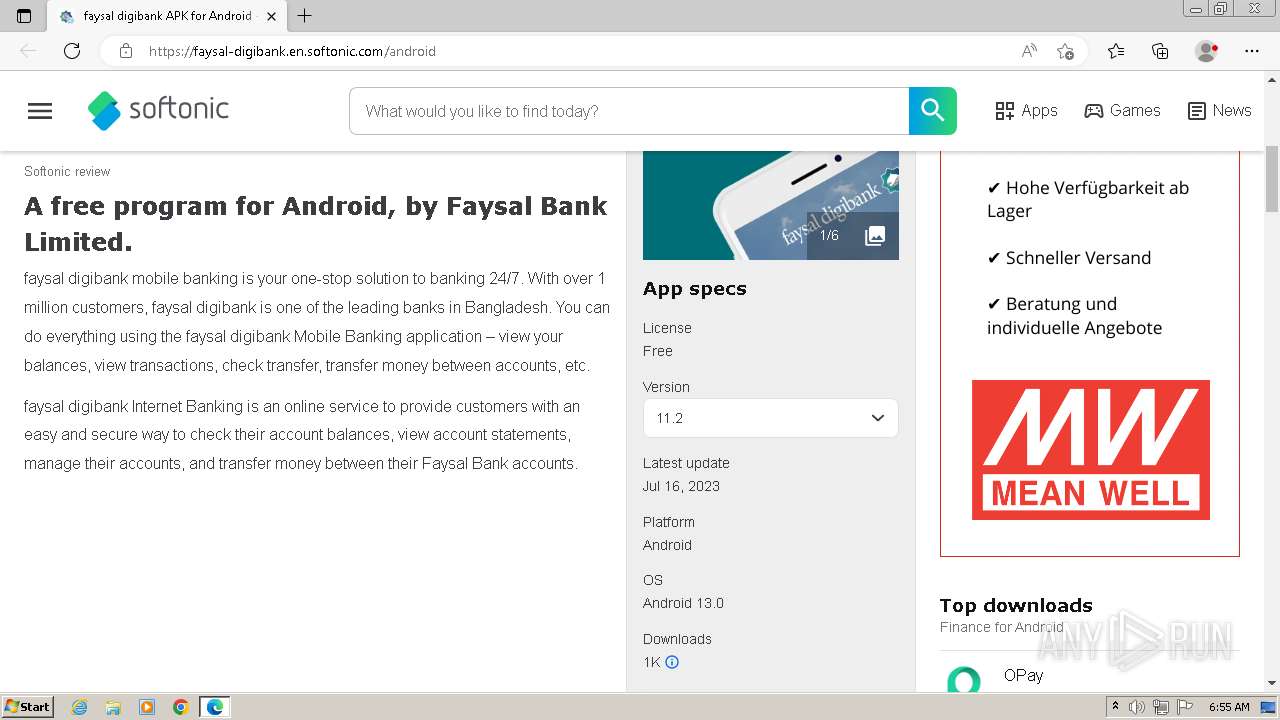The width and height of the screenshot is (1280, 720).
Task: Open the Apps section
Action: point(1026,111)
